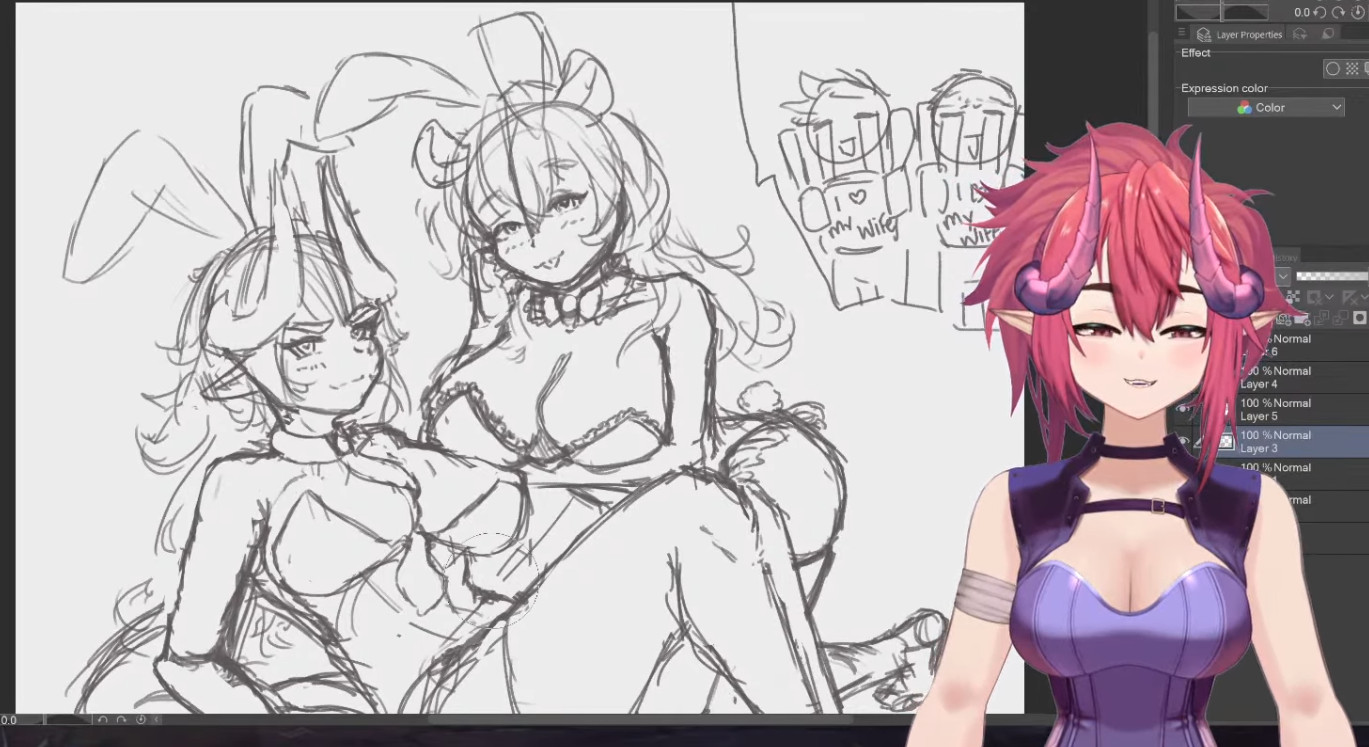The width and height of the screenshot is (1369, 747).
Task: Open the Layer Properties panel menu
Action: 1182,34
